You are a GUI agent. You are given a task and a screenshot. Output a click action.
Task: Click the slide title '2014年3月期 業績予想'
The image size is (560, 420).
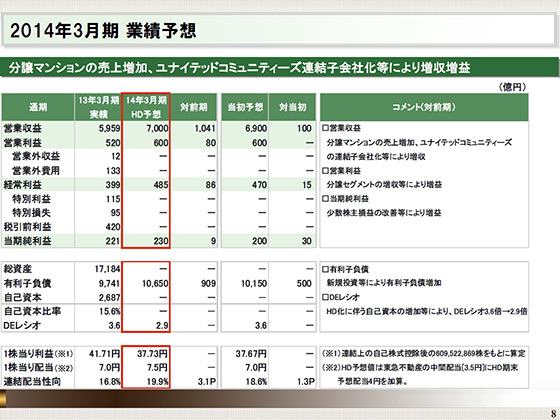point(103,30)
